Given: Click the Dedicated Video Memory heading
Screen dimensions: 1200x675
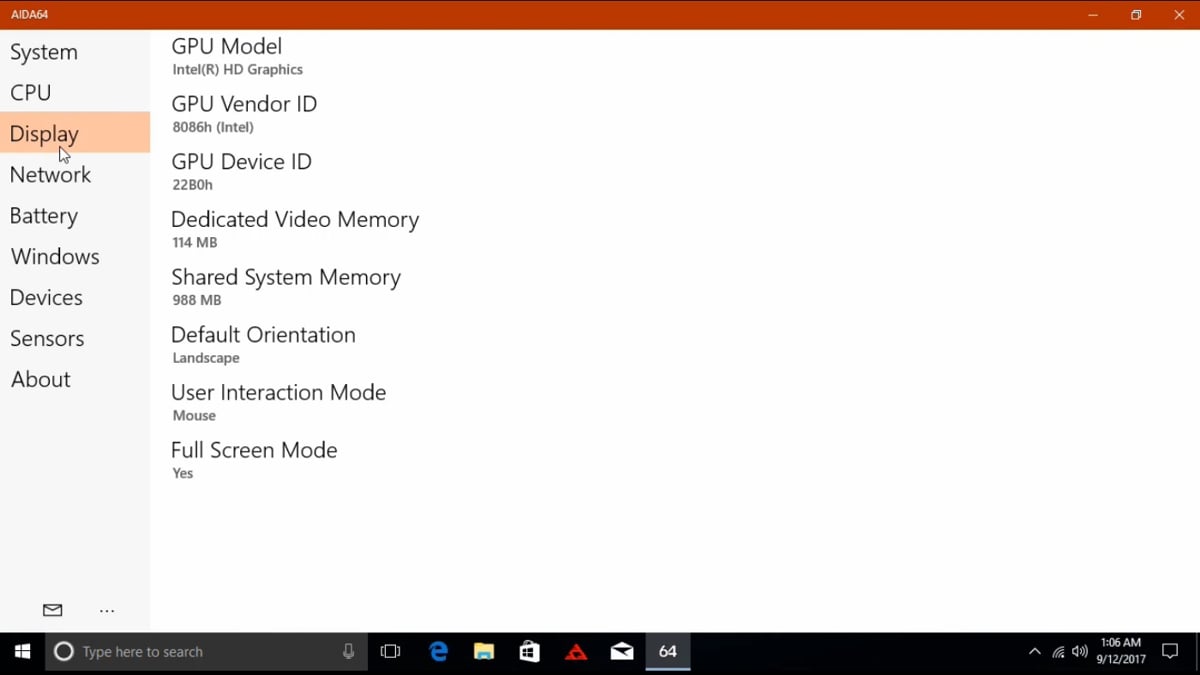Looking at the screenshot, I should pyautogui.click(x=295, y=220).
